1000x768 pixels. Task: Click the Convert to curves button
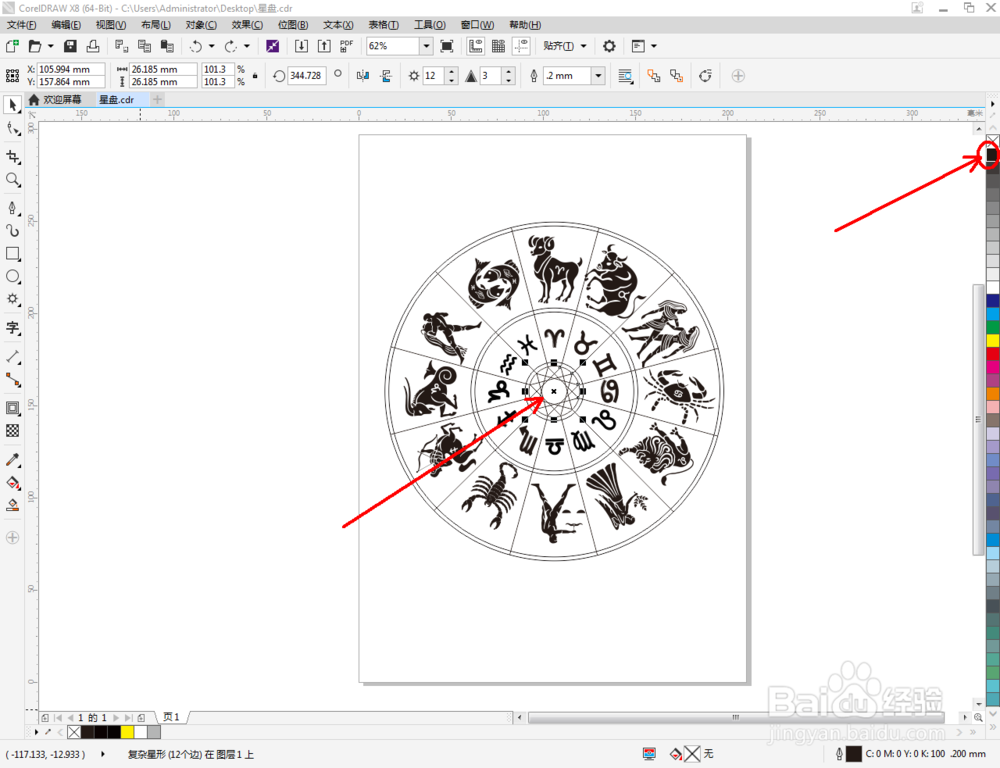[x=705, y=76]
